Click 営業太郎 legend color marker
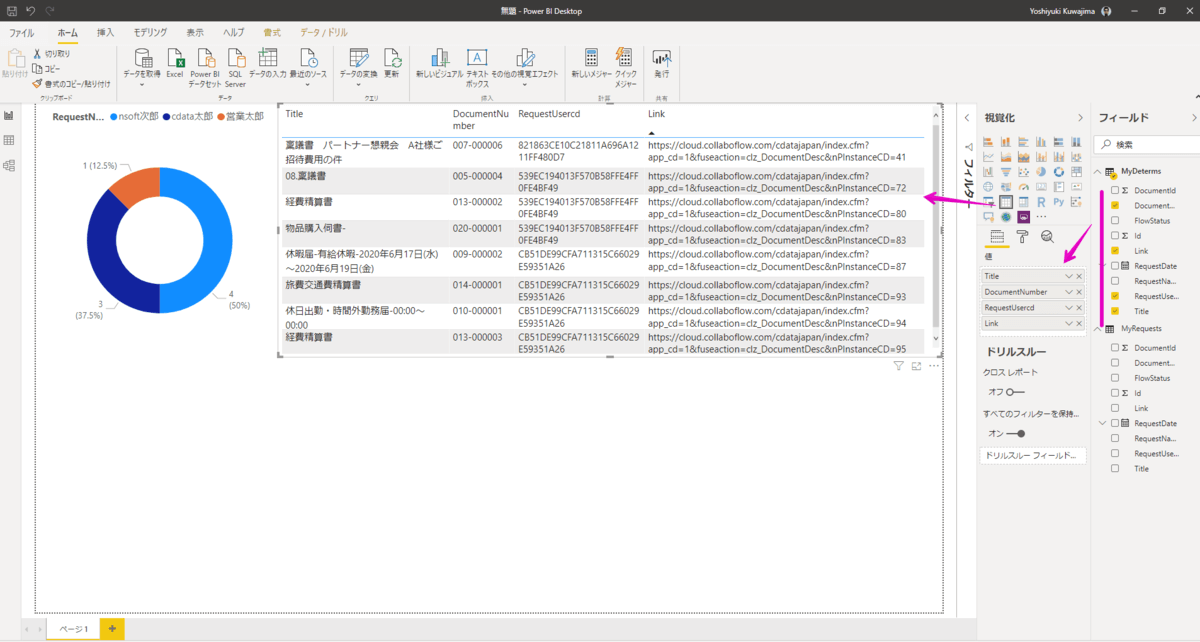The image size is (1200, 642). point(221,117)
